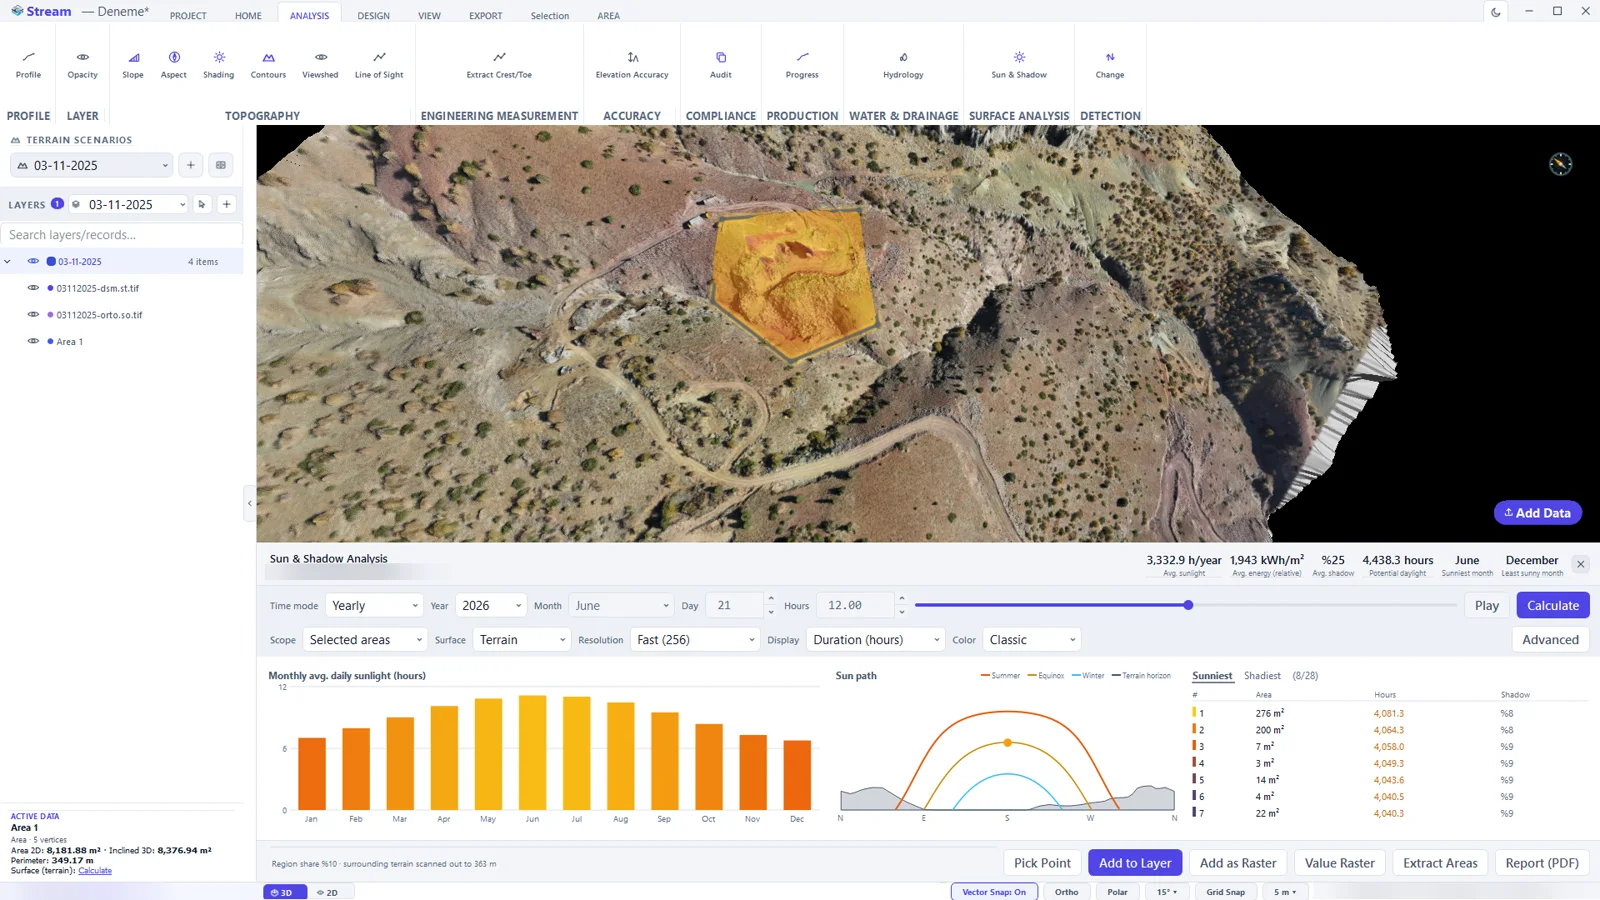Click the Calculate button
The width and height of the screenshot is (1600, 900).
[1553, 606]
